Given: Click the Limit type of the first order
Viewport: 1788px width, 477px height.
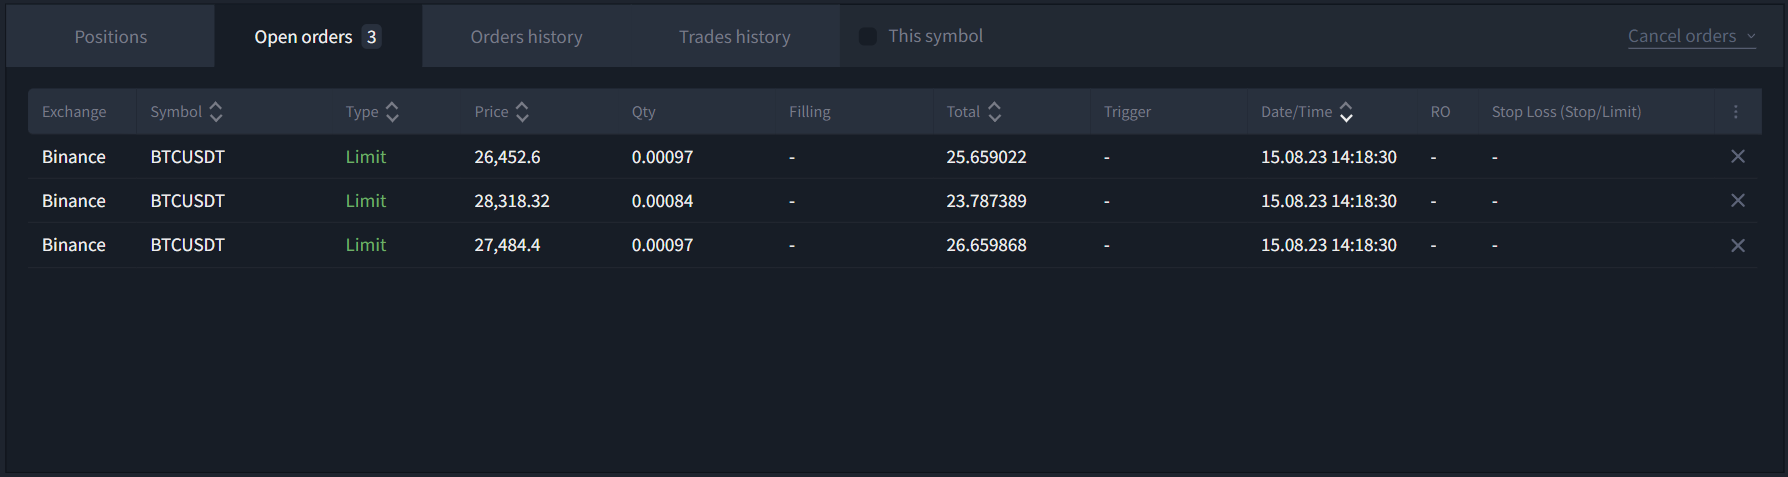Looking at the screenshot, I should pos(366,157).
